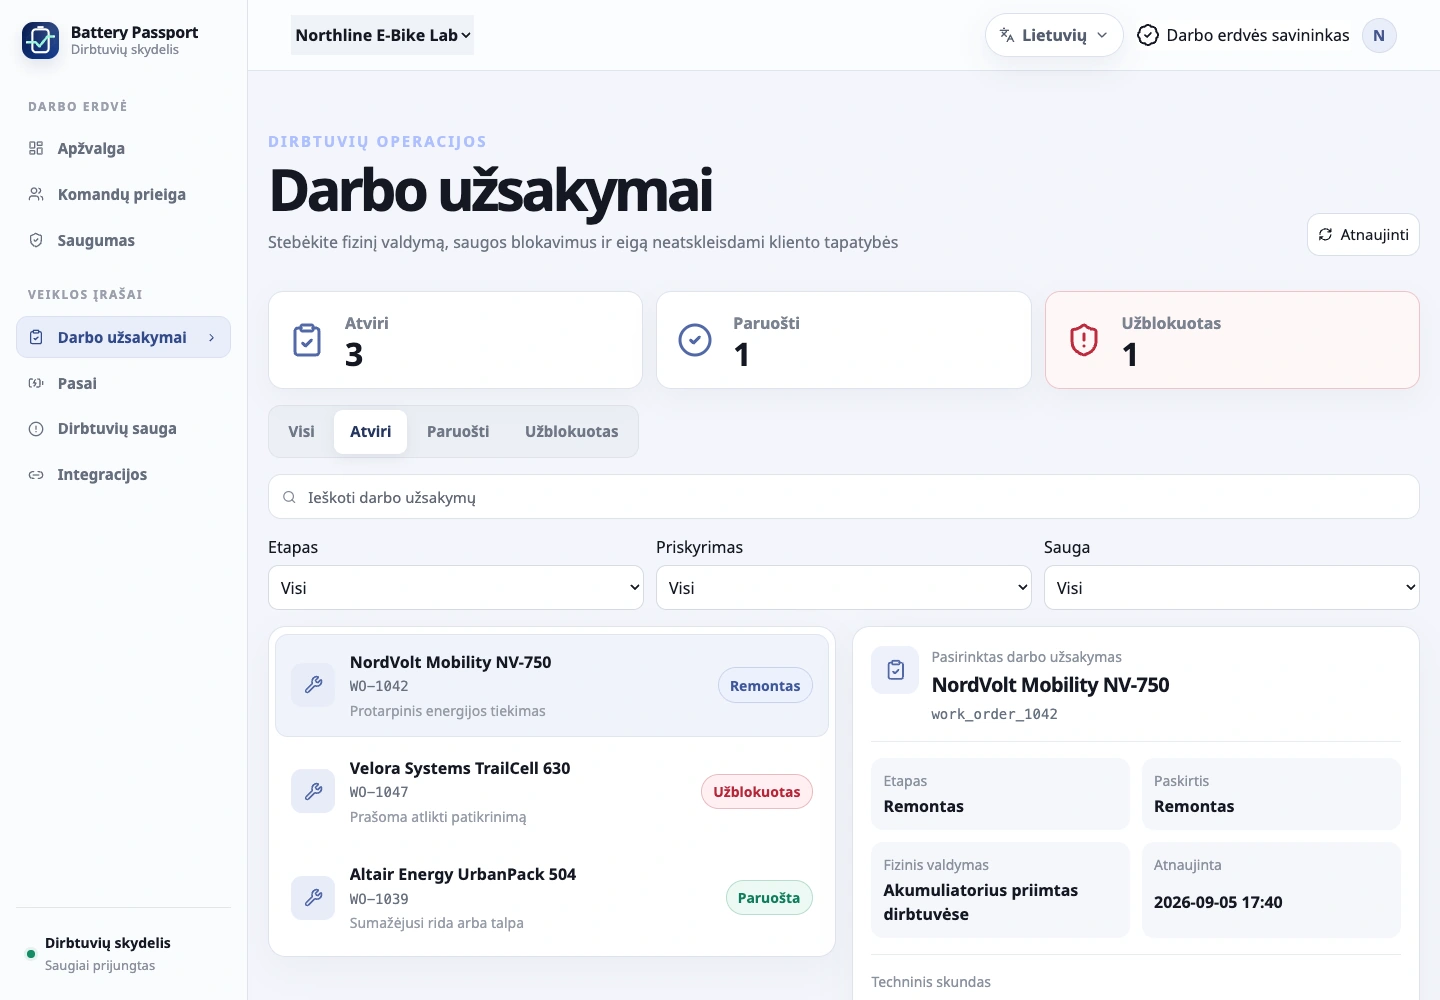Open the Priskyrimas filter dropdown
This screenshot has height=1000, width=1440.
[844, 588]
